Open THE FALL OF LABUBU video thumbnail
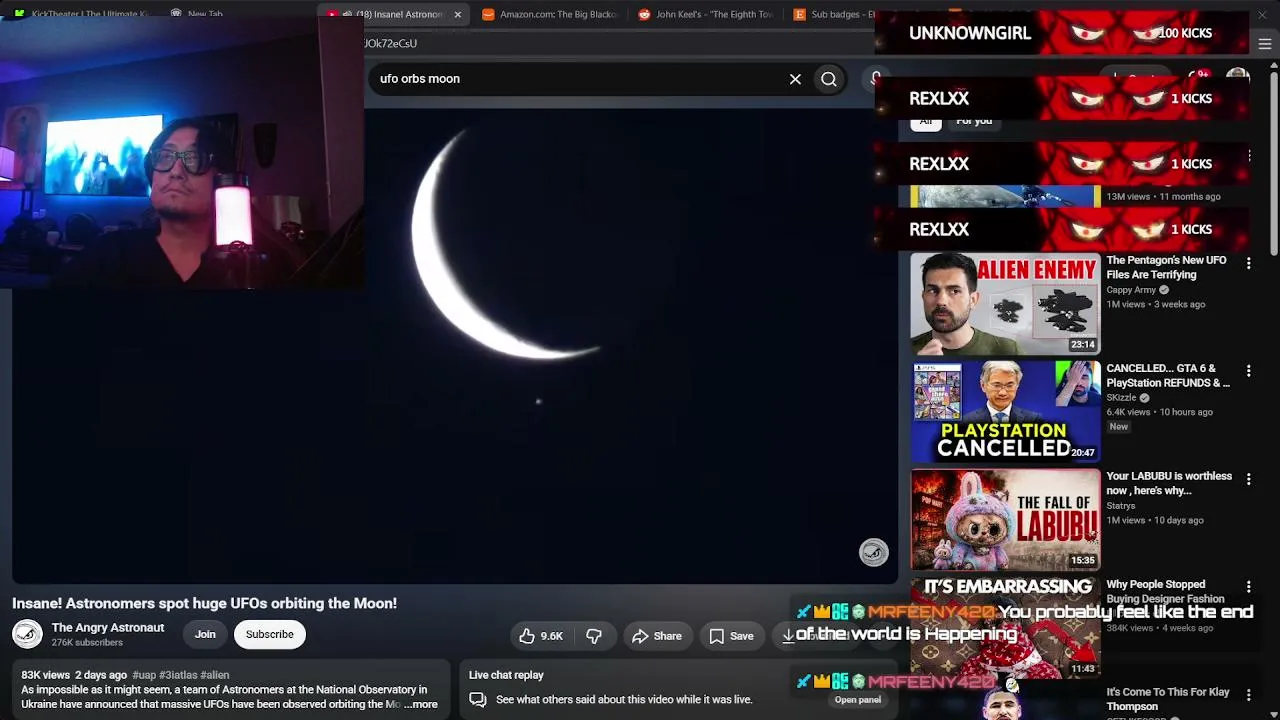This screenshot has height=720, width=1280. [x=1005, y=520]
